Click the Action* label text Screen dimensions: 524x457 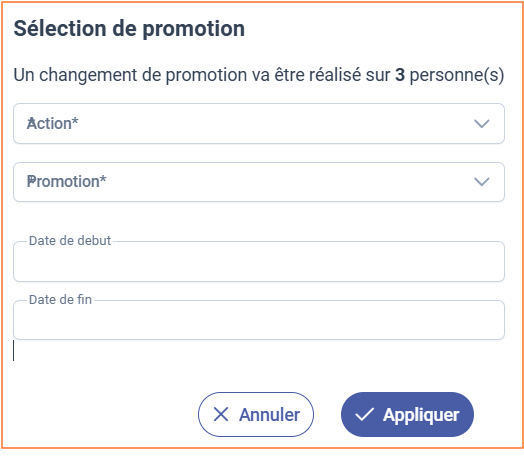point(52,124)
